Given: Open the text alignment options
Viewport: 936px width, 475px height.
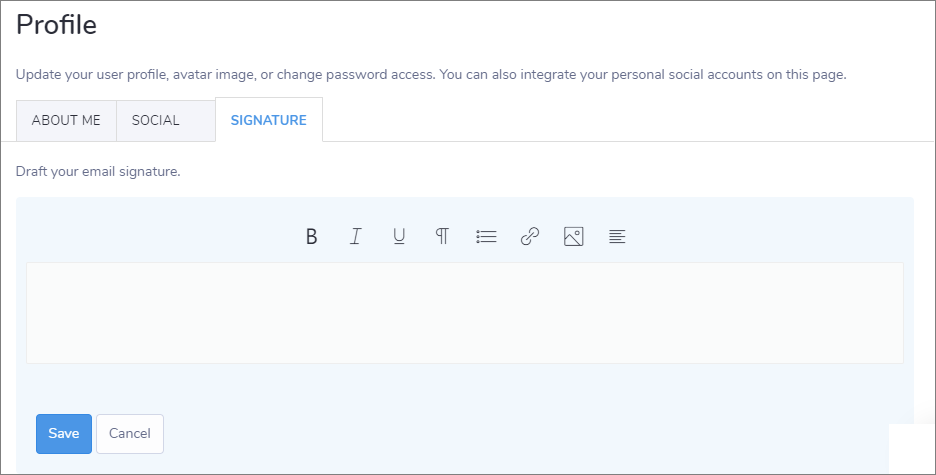Looking at the screenshot, I should click(617, 237).
